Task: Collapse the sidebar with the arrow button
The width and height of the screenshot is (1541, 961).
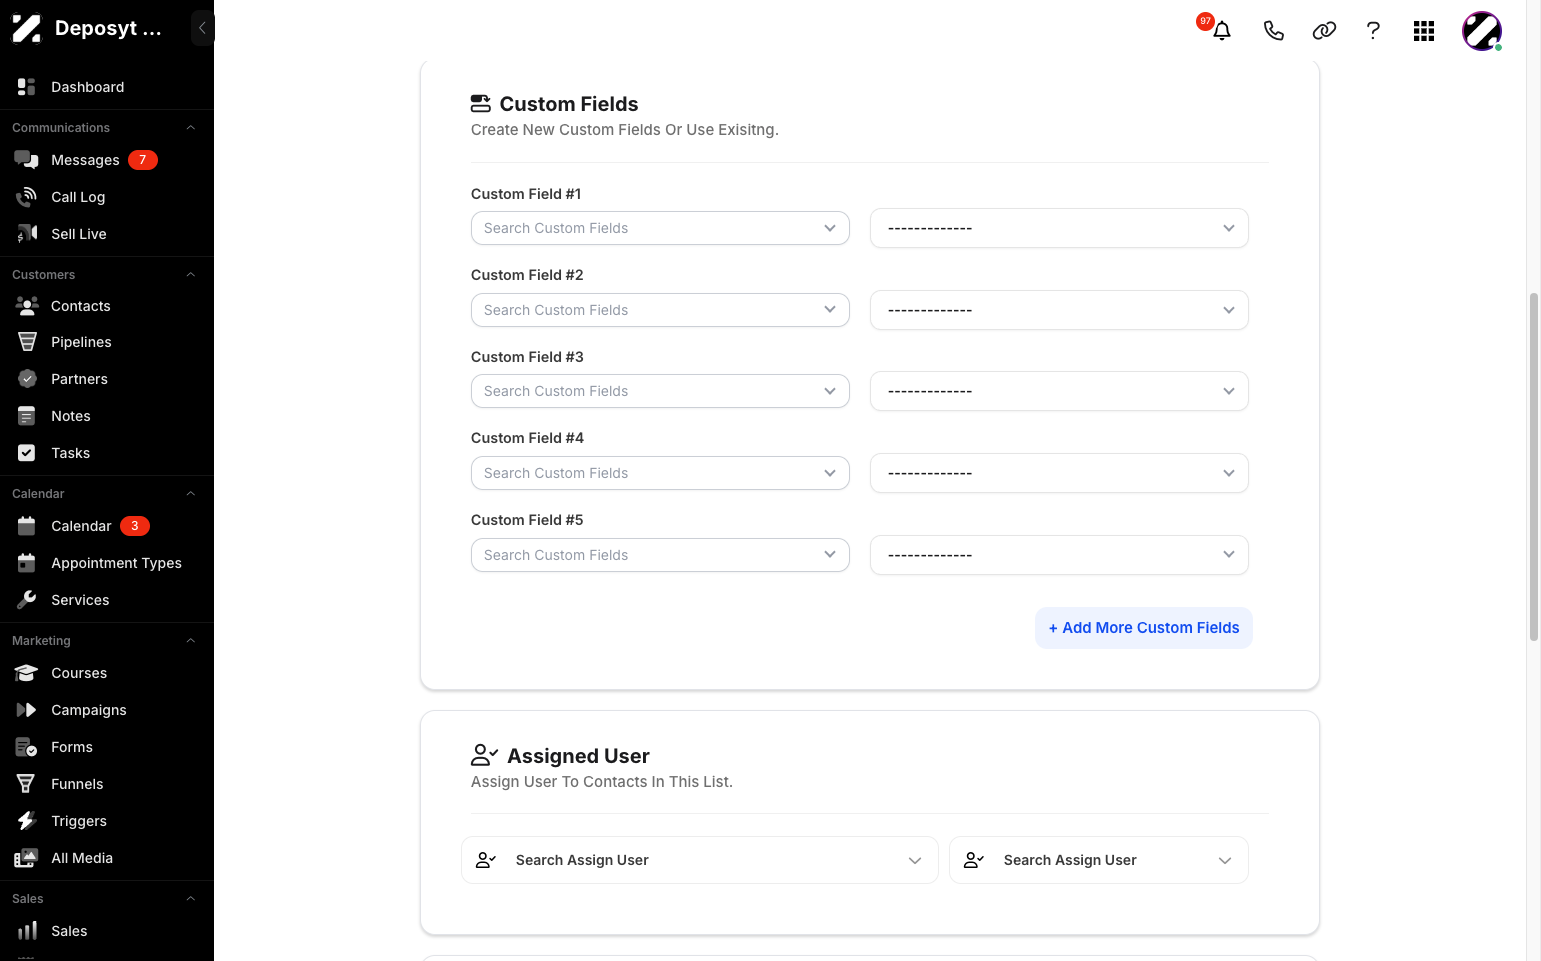Action: [202, 28]
